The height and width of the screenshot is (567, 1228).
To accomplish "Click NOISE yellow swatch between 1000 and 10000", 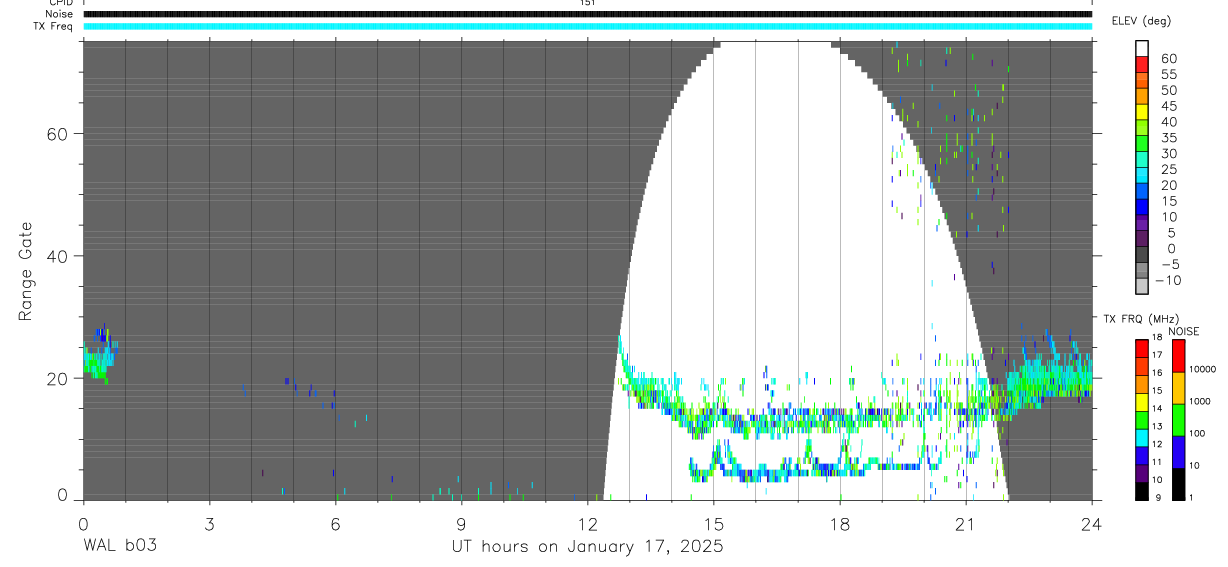I will coord(1177,387).
